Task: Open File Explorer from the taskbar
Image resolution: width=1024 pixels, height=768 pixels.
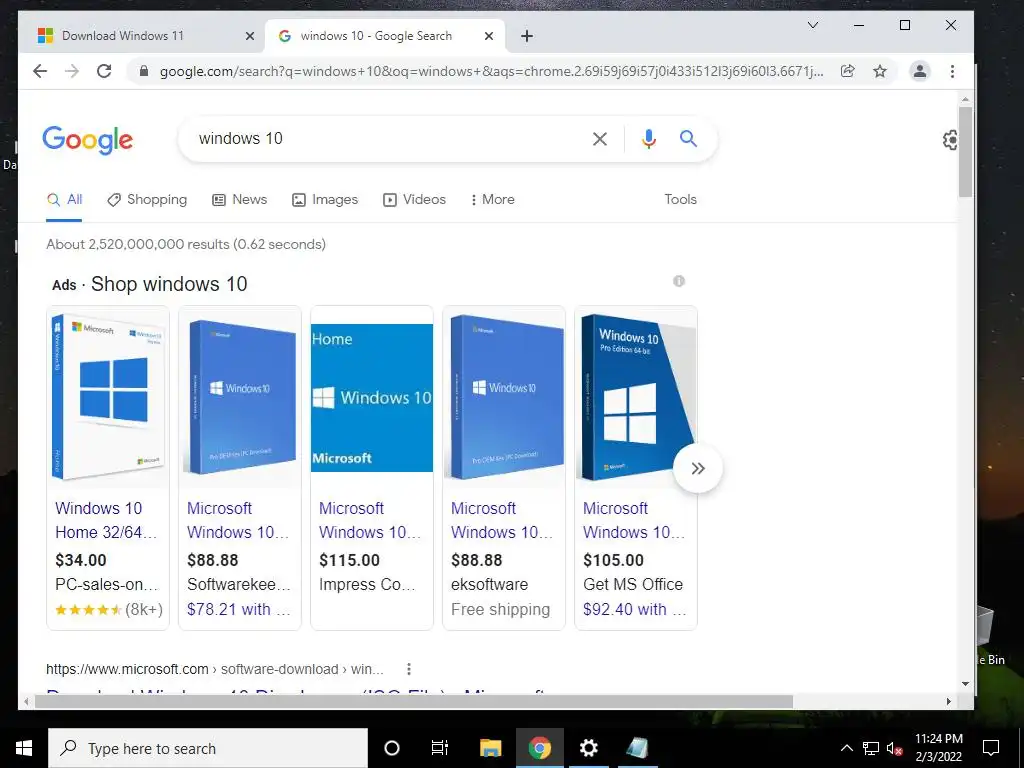Action: tap(490, 748)
